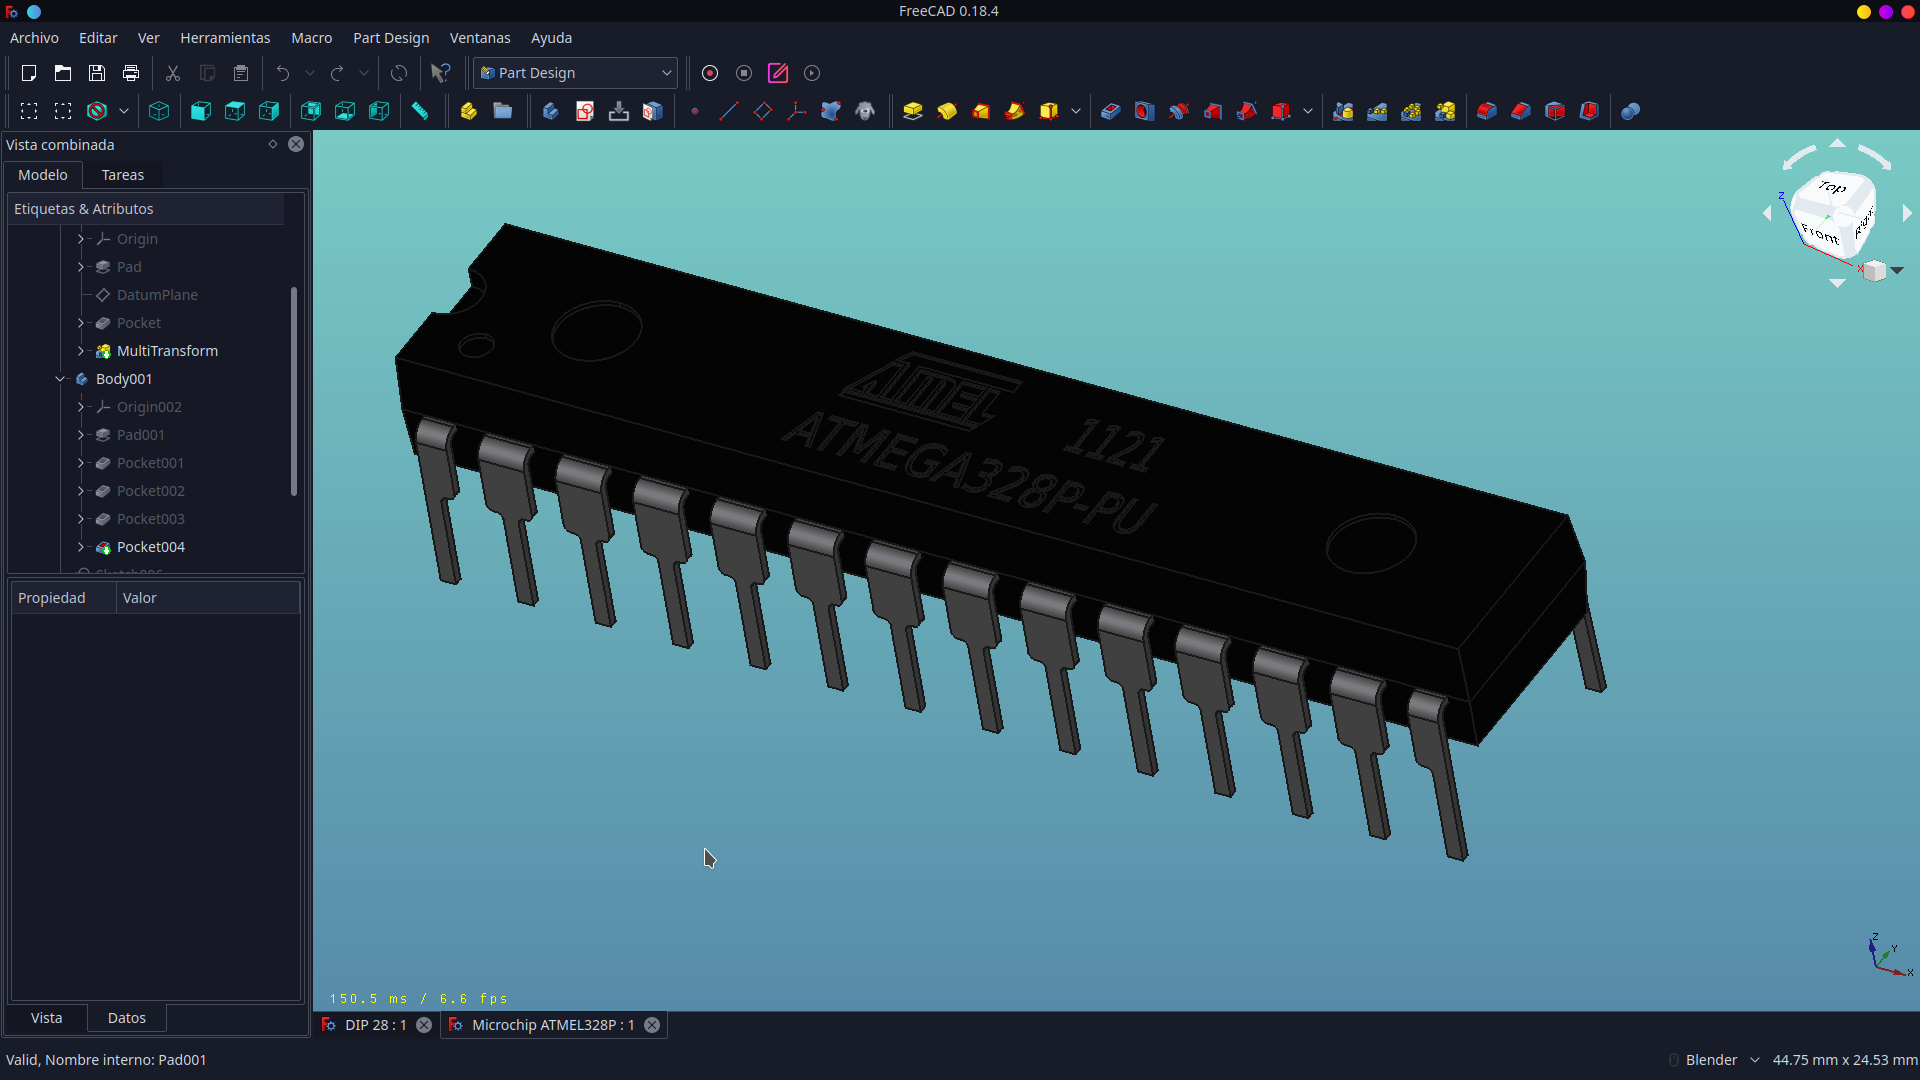Create a MultiTransform feature
Viewport: 1920px width, 1080px height.
(x=1445, y=111)
